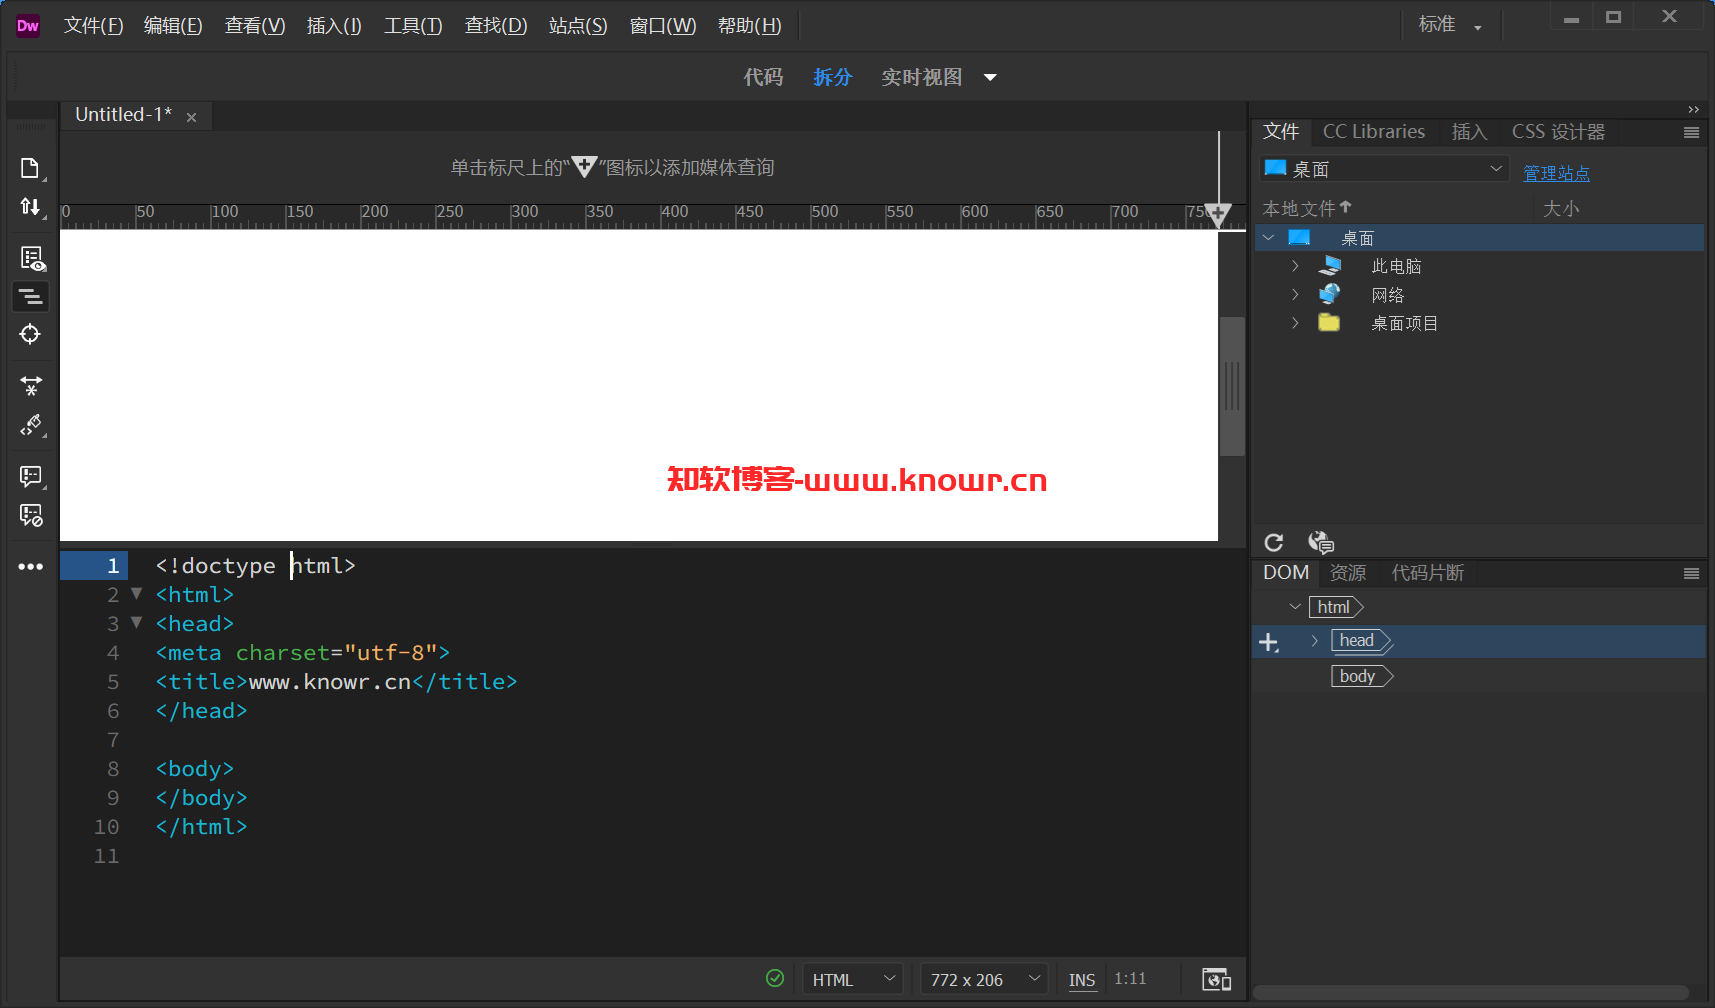Click the Apply Comment icon
1715x1008 pixels.
coord(31,477)
